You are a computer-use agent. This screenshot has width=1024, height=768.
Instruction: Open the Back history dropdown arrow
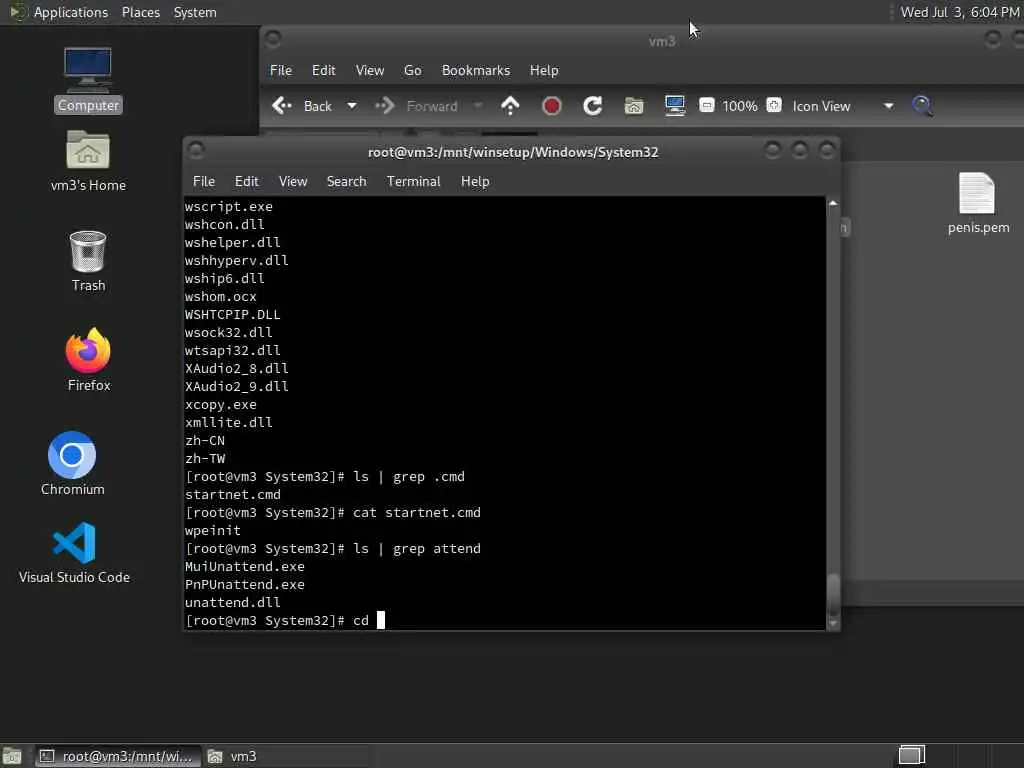tap(351, 106)
